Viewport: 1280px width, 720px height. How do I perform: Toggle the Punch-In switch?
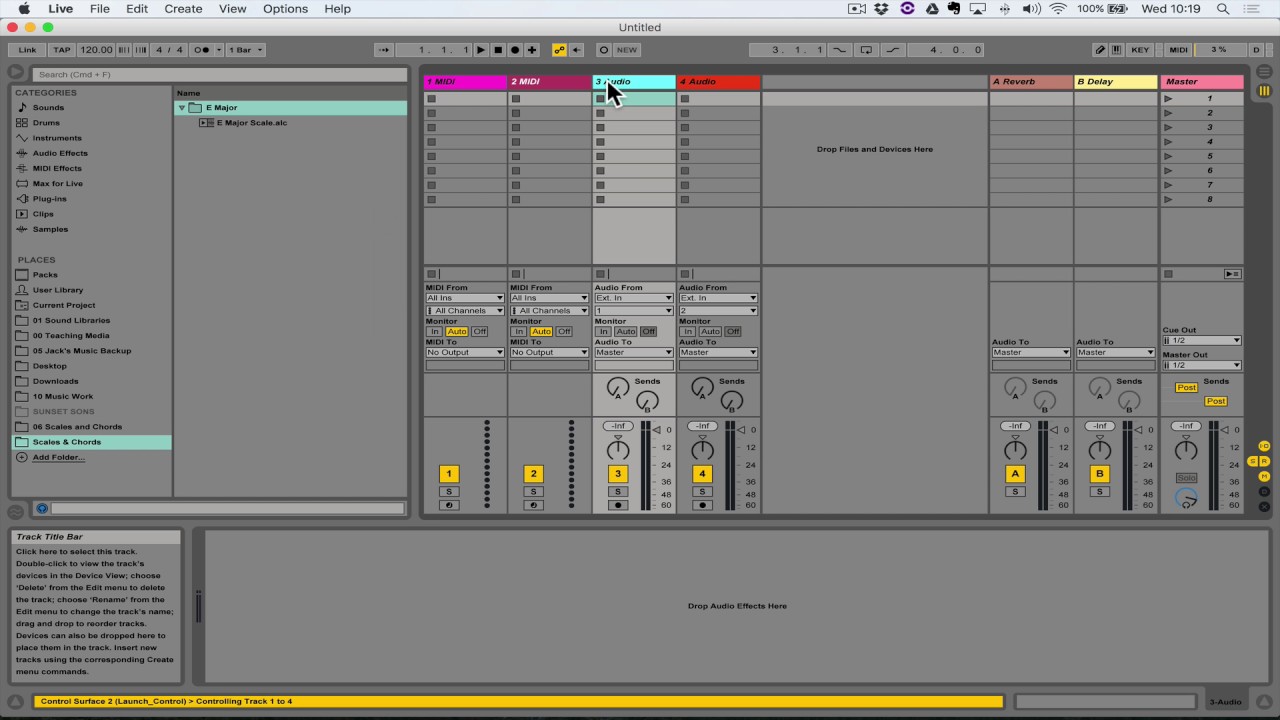[x=839, y=50]
